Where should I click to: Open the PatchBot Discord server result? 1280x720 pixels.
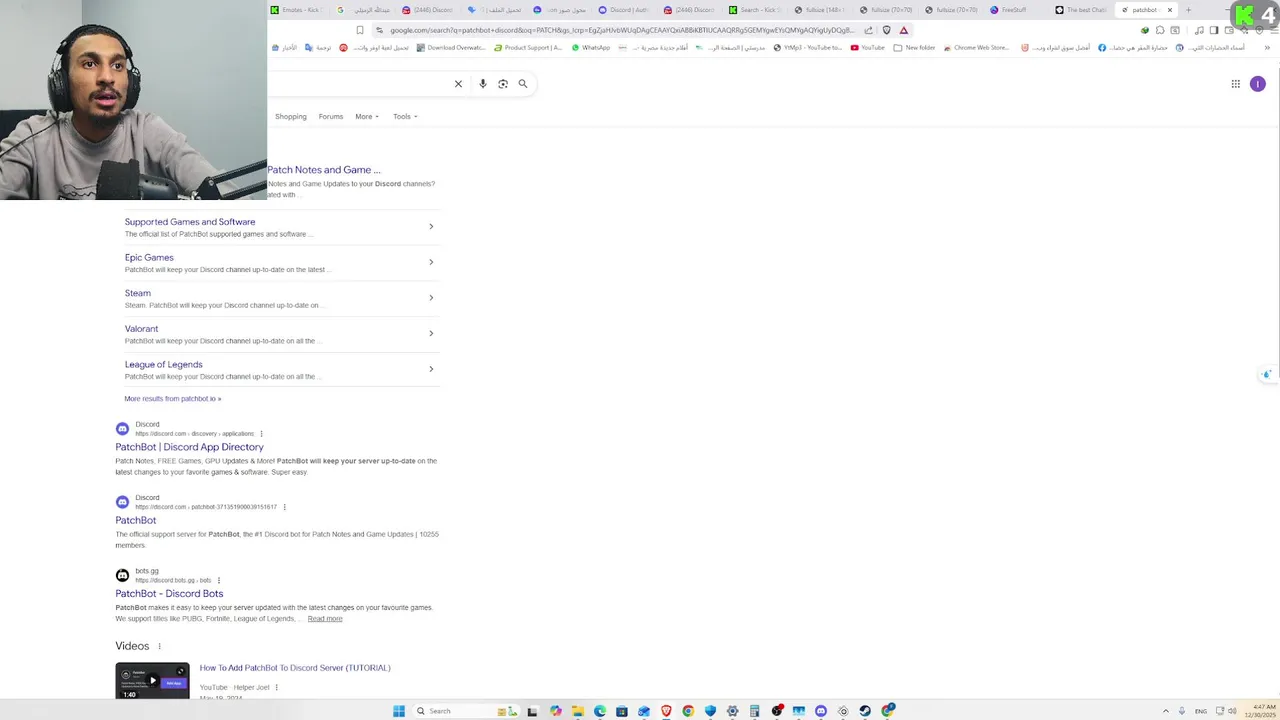click(x=136, y=520)
